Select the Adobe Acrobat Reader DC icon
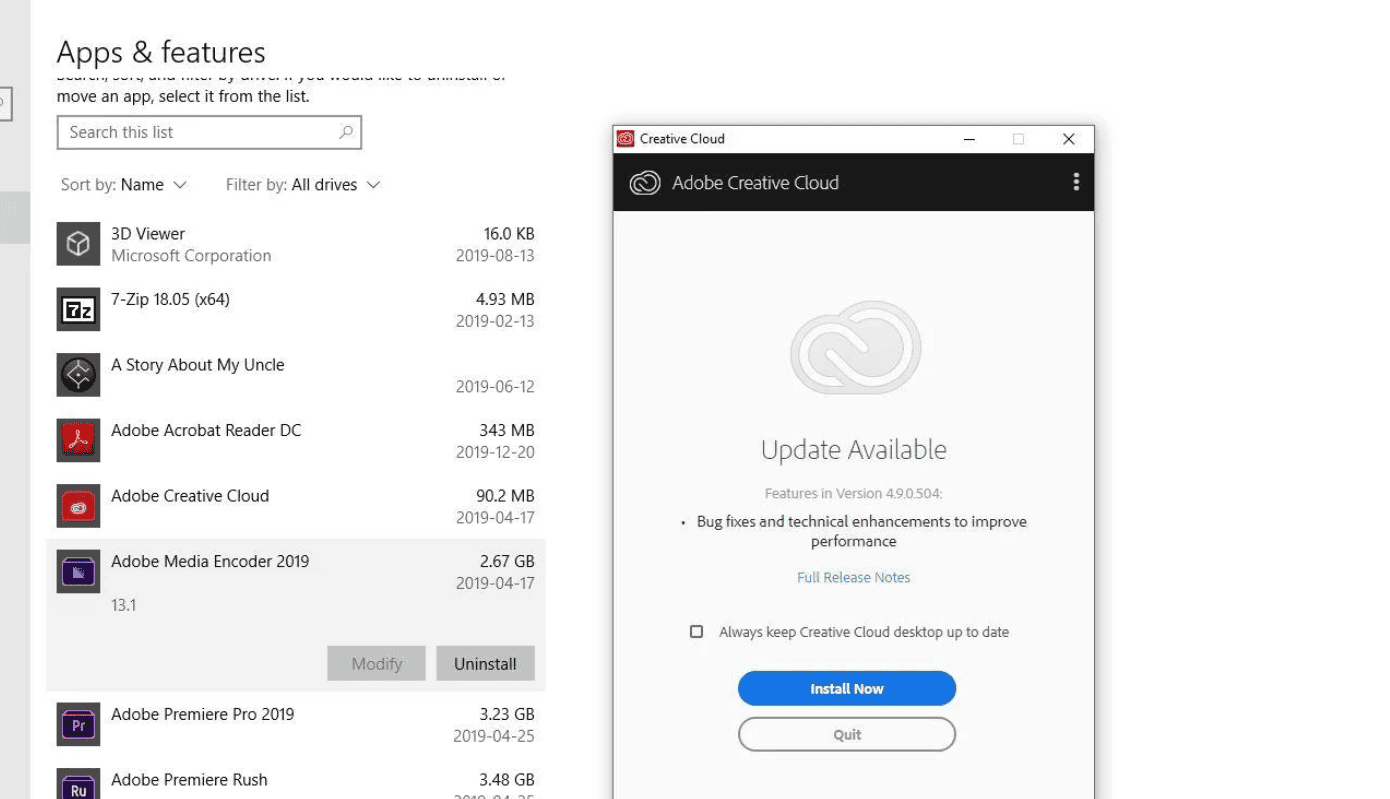The image size is (1390, 799). pos(78,440)
